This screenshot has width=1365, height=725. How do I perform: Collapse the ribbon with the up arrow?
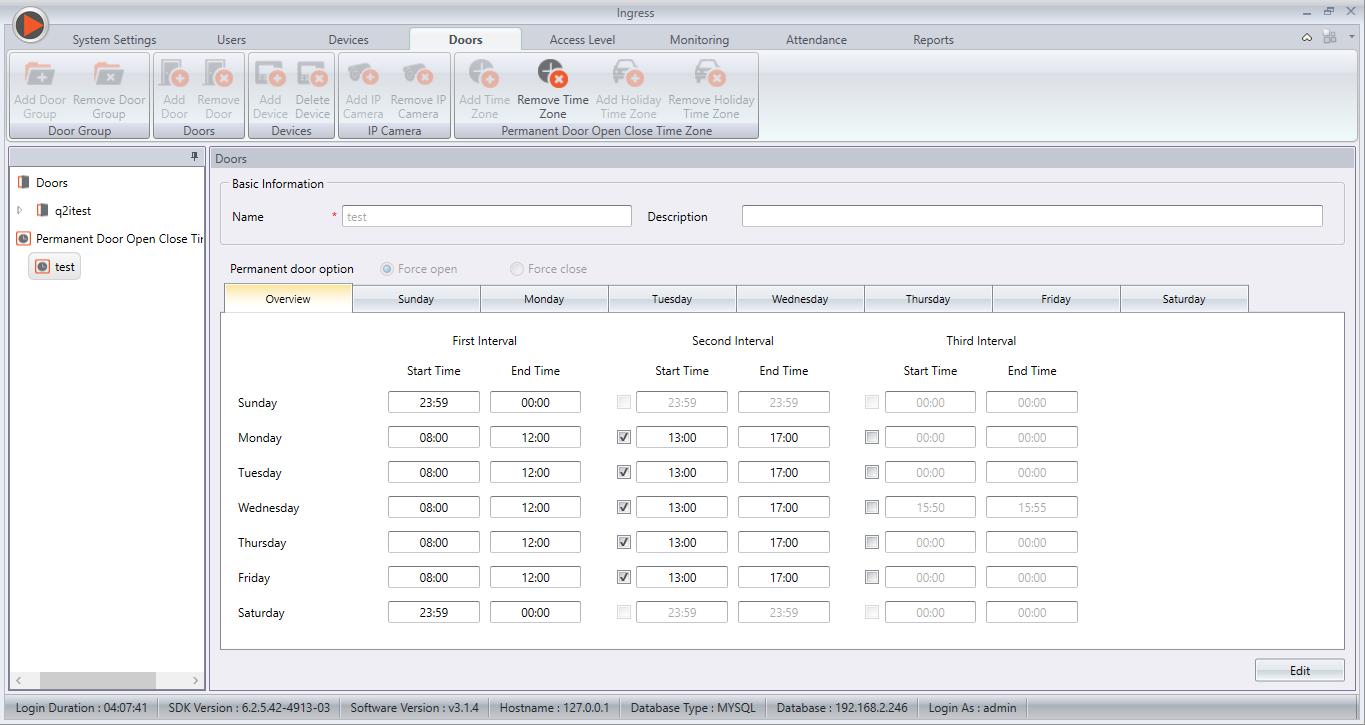click(x=1307, y=38)
